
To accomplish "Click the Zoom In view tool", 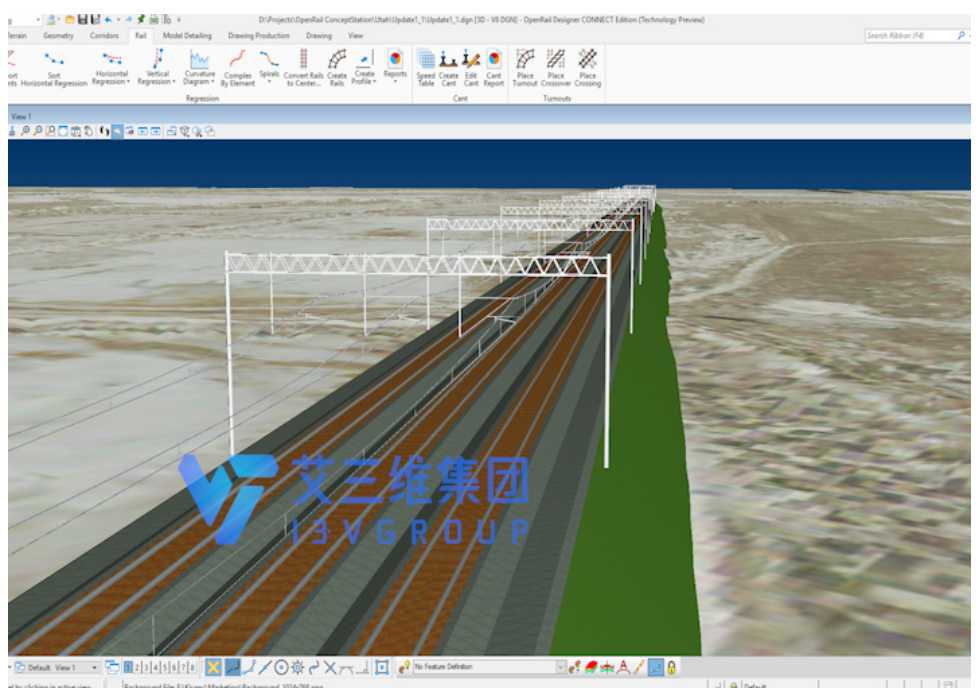I will pos(25,131).
